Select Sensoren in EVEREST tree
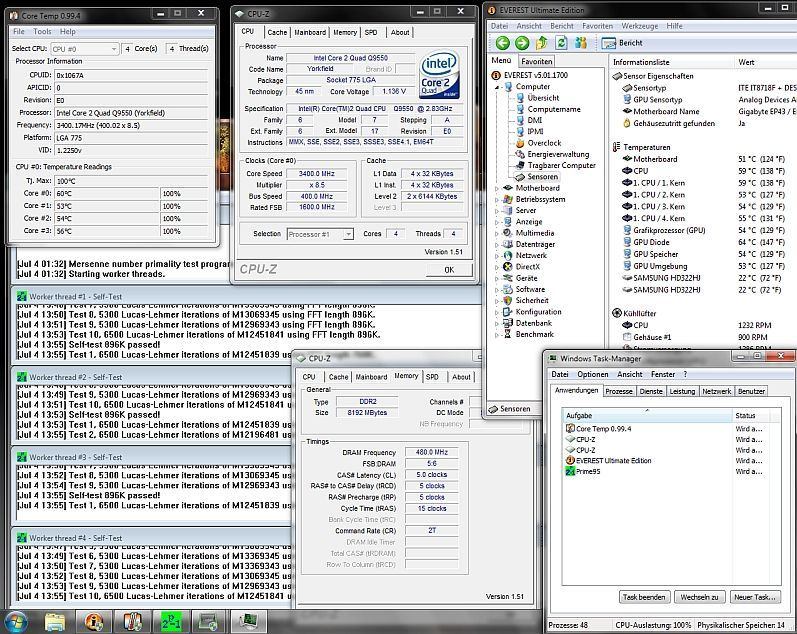The width and height of the screenshot is (797, 634). (x=542, y=176)
